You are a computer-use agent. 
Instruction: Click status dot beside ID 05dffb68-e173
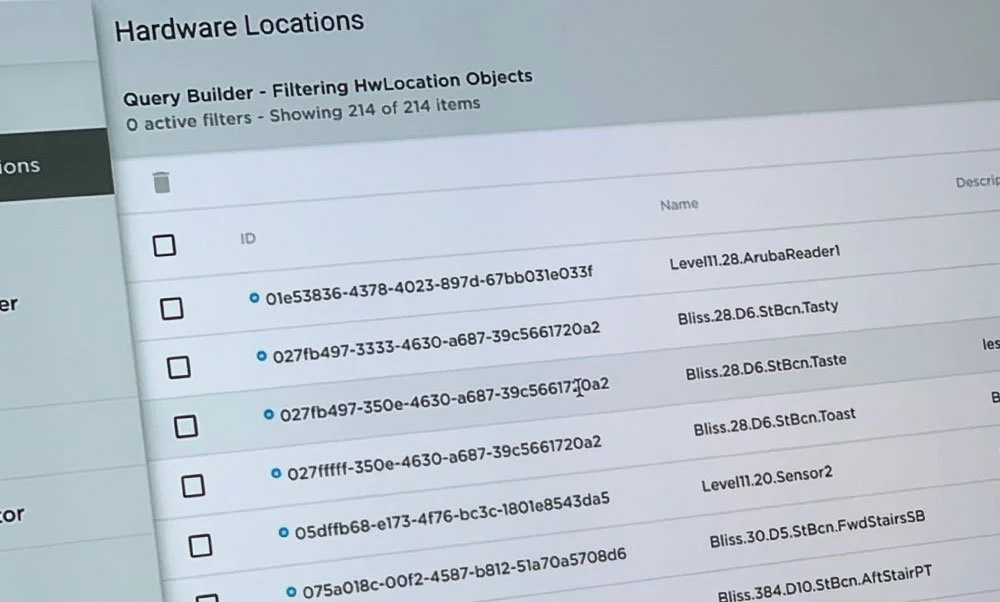283,532
